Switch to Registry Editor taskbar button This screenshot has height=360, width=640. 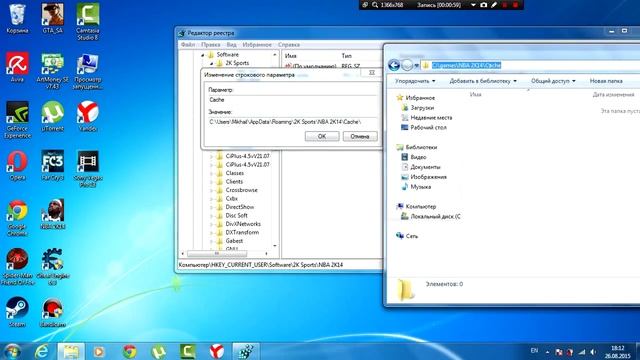point(246,351)
